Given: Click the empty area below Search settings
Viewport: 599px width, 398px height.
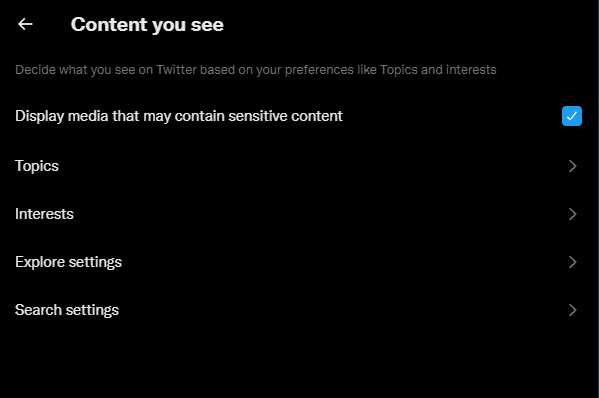Looking at the screenshot, I should [298, 366].
